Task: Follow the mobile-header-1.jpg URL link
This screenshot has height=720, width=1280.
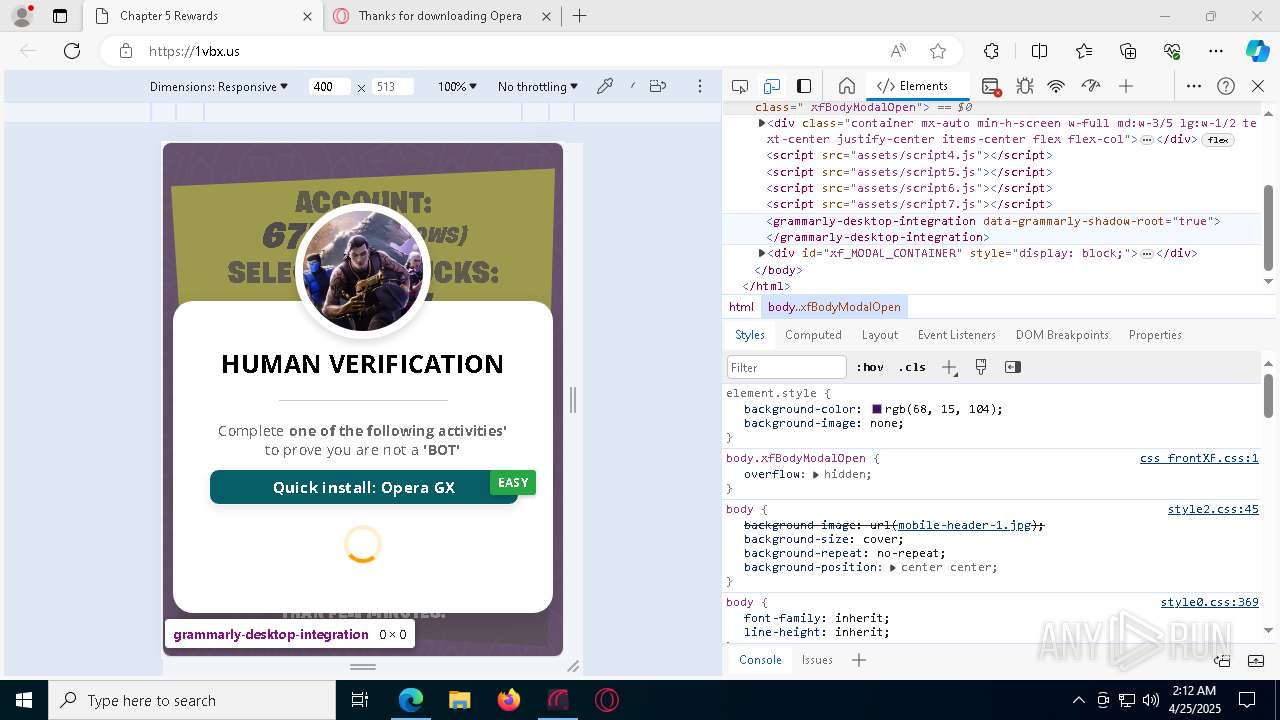Action: pos(965,525)
